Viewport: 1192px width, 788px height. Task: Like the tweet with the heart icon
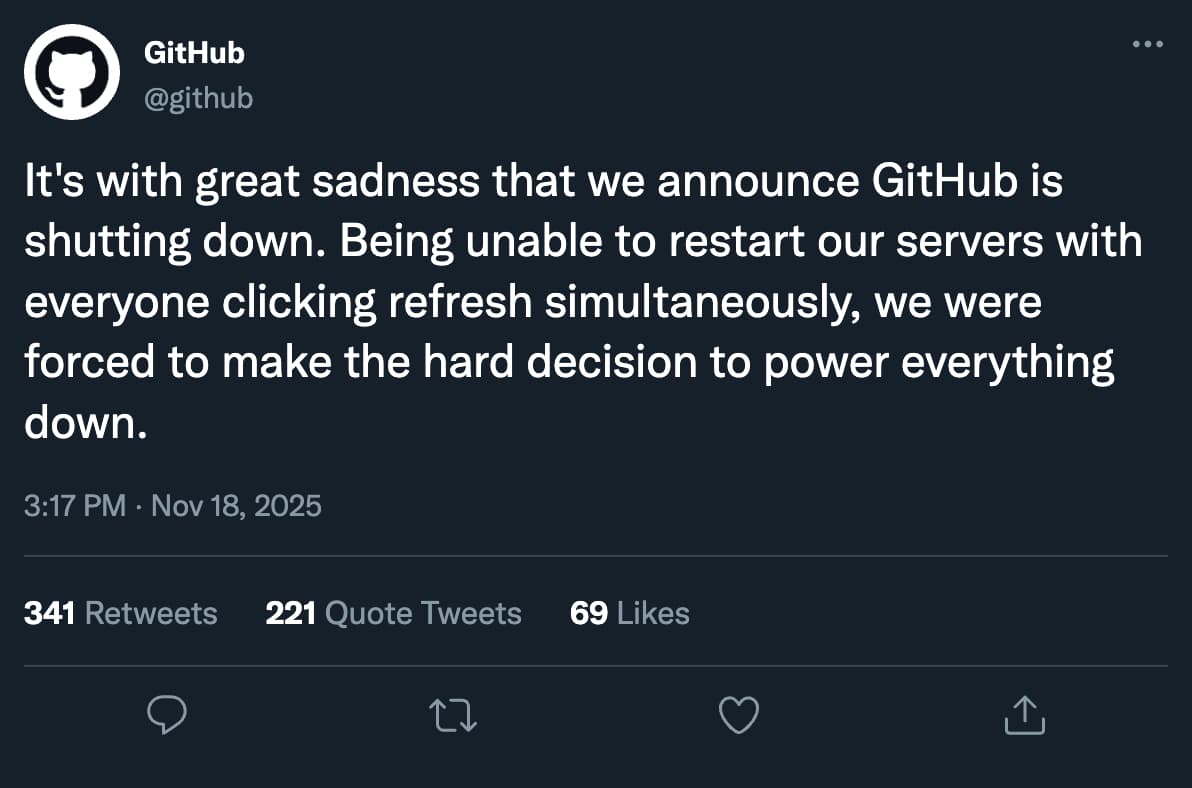[739, 715]
